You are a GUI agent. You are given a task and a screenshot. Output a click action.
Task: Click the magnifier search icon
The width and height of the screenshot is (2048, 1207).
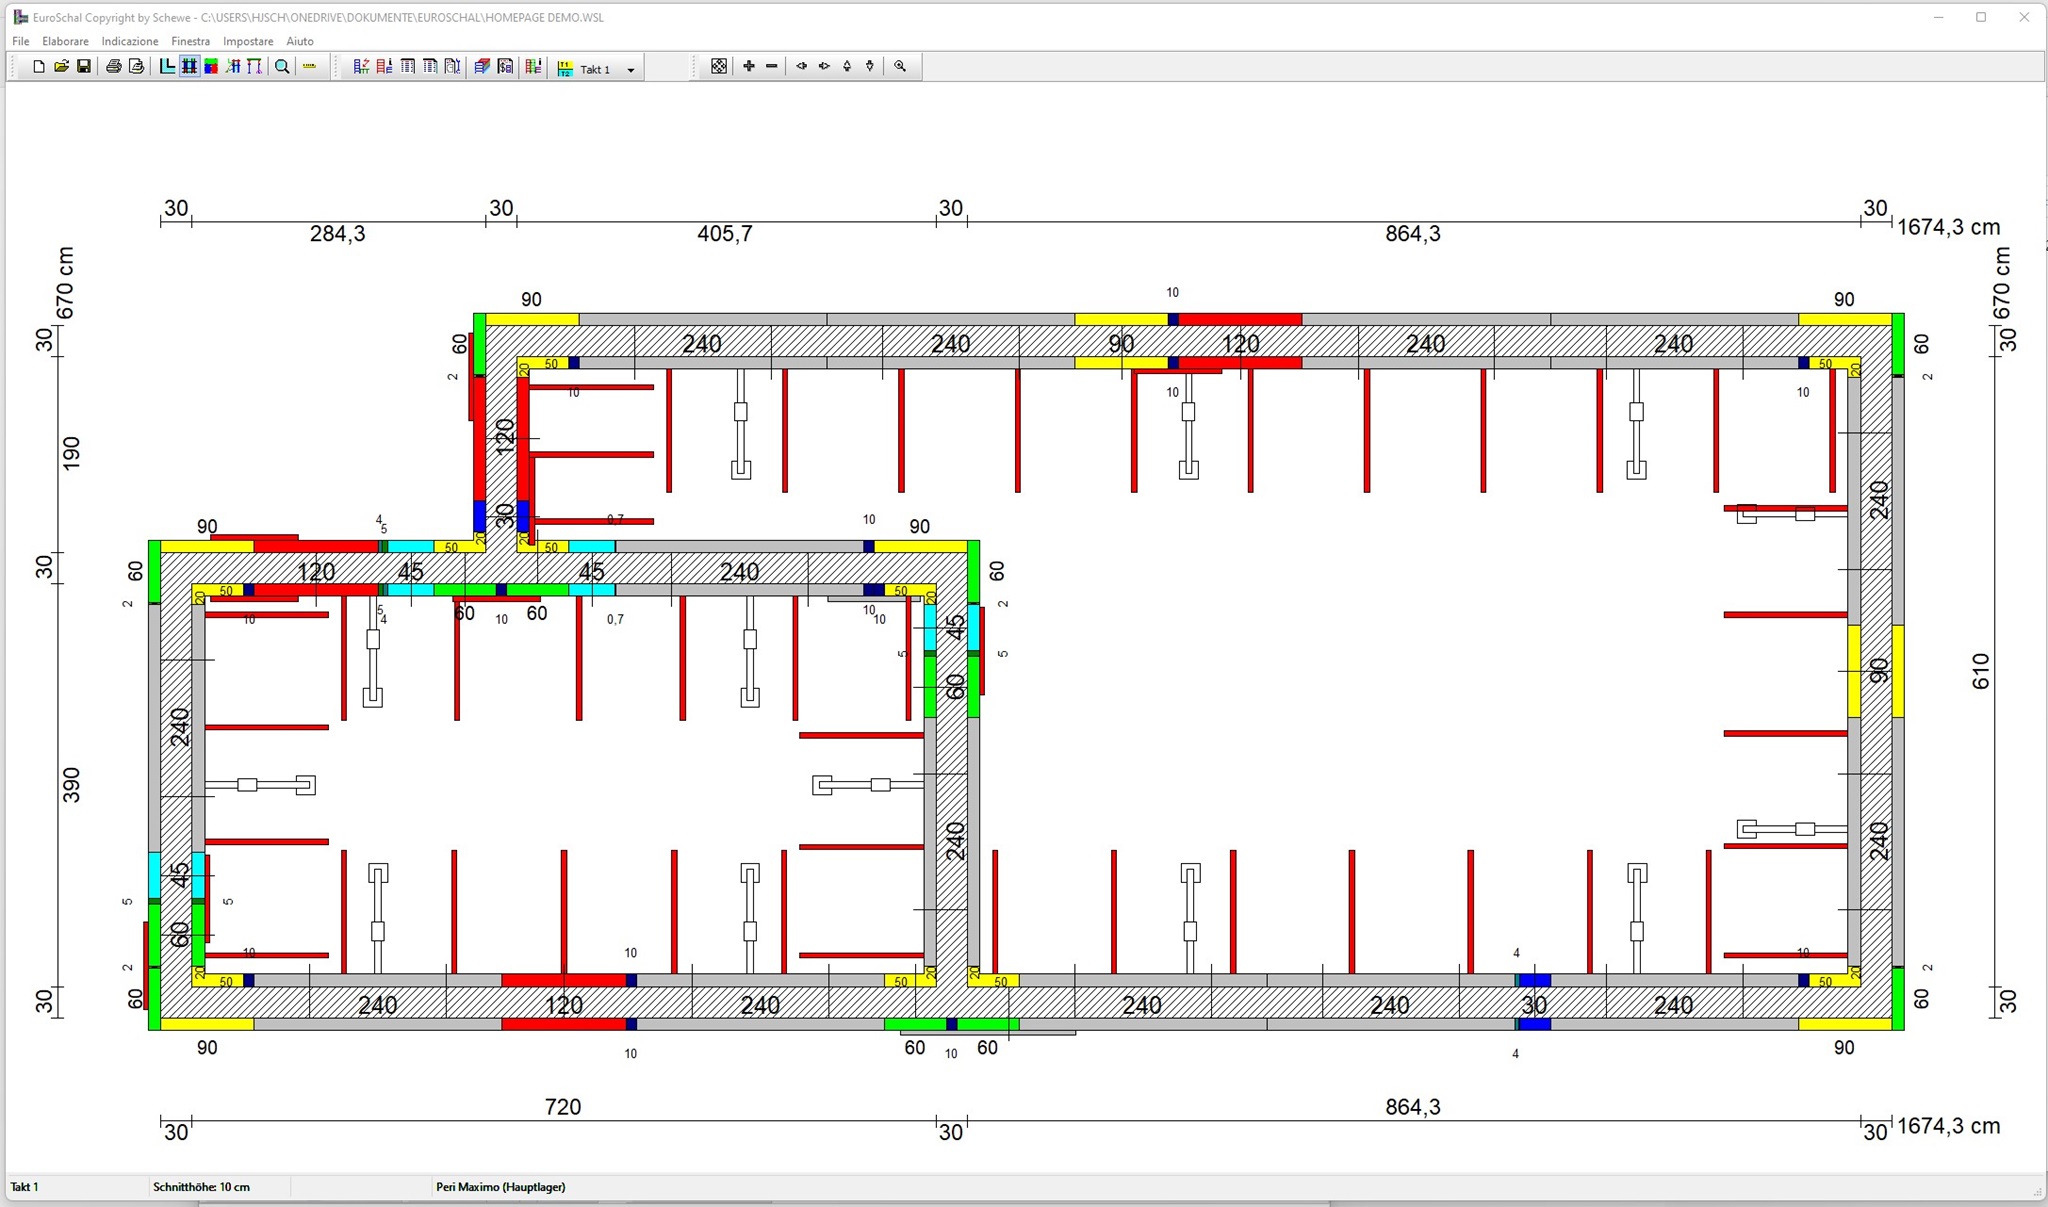[282, 67]
